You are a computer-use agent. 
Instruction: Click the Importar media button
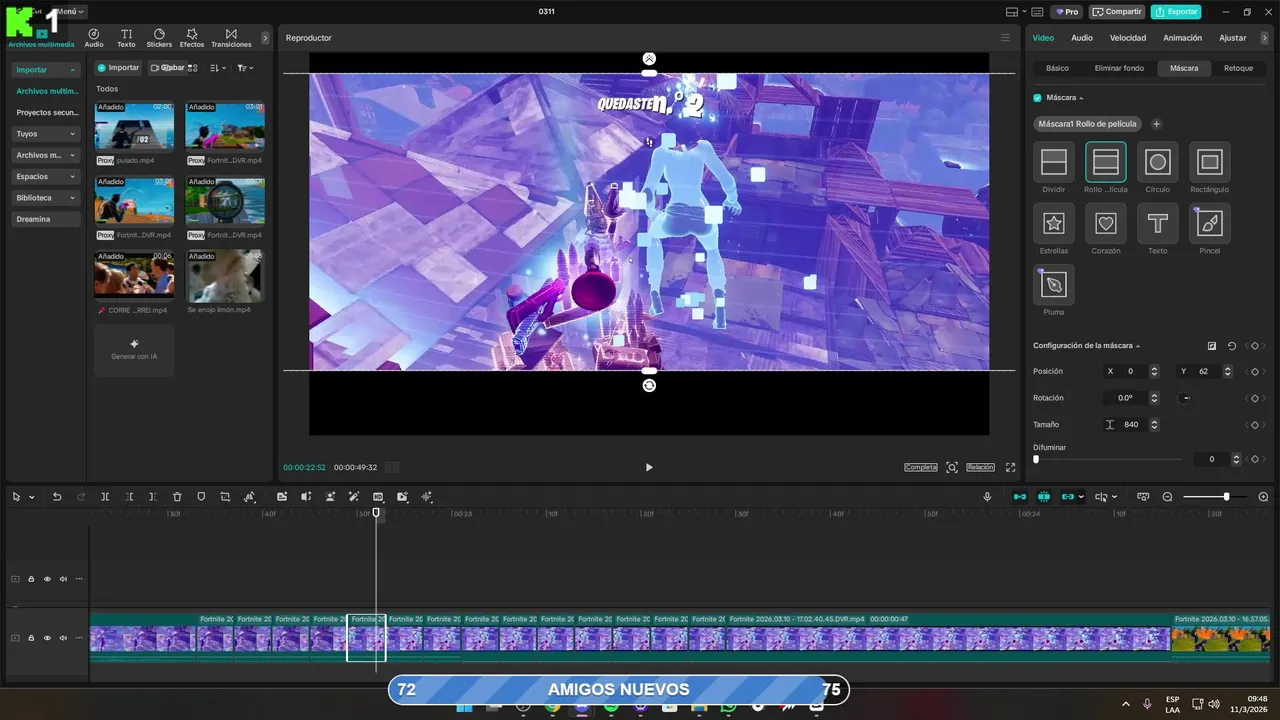[118, 68]
